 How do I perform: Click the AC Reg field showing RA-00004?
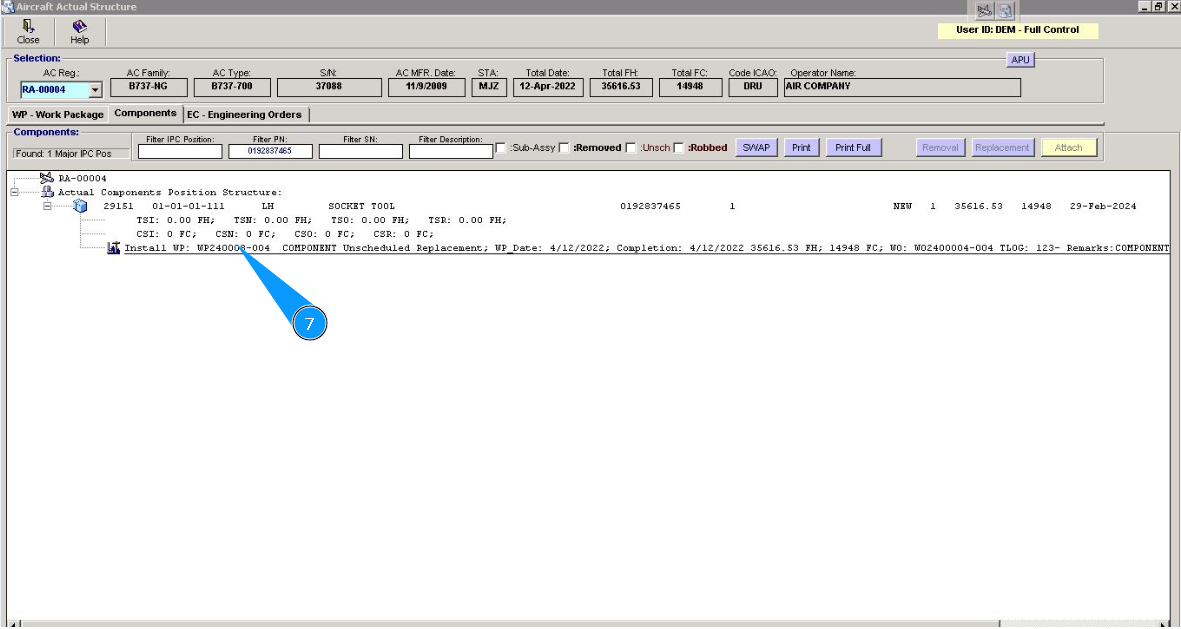pos(55,90)
